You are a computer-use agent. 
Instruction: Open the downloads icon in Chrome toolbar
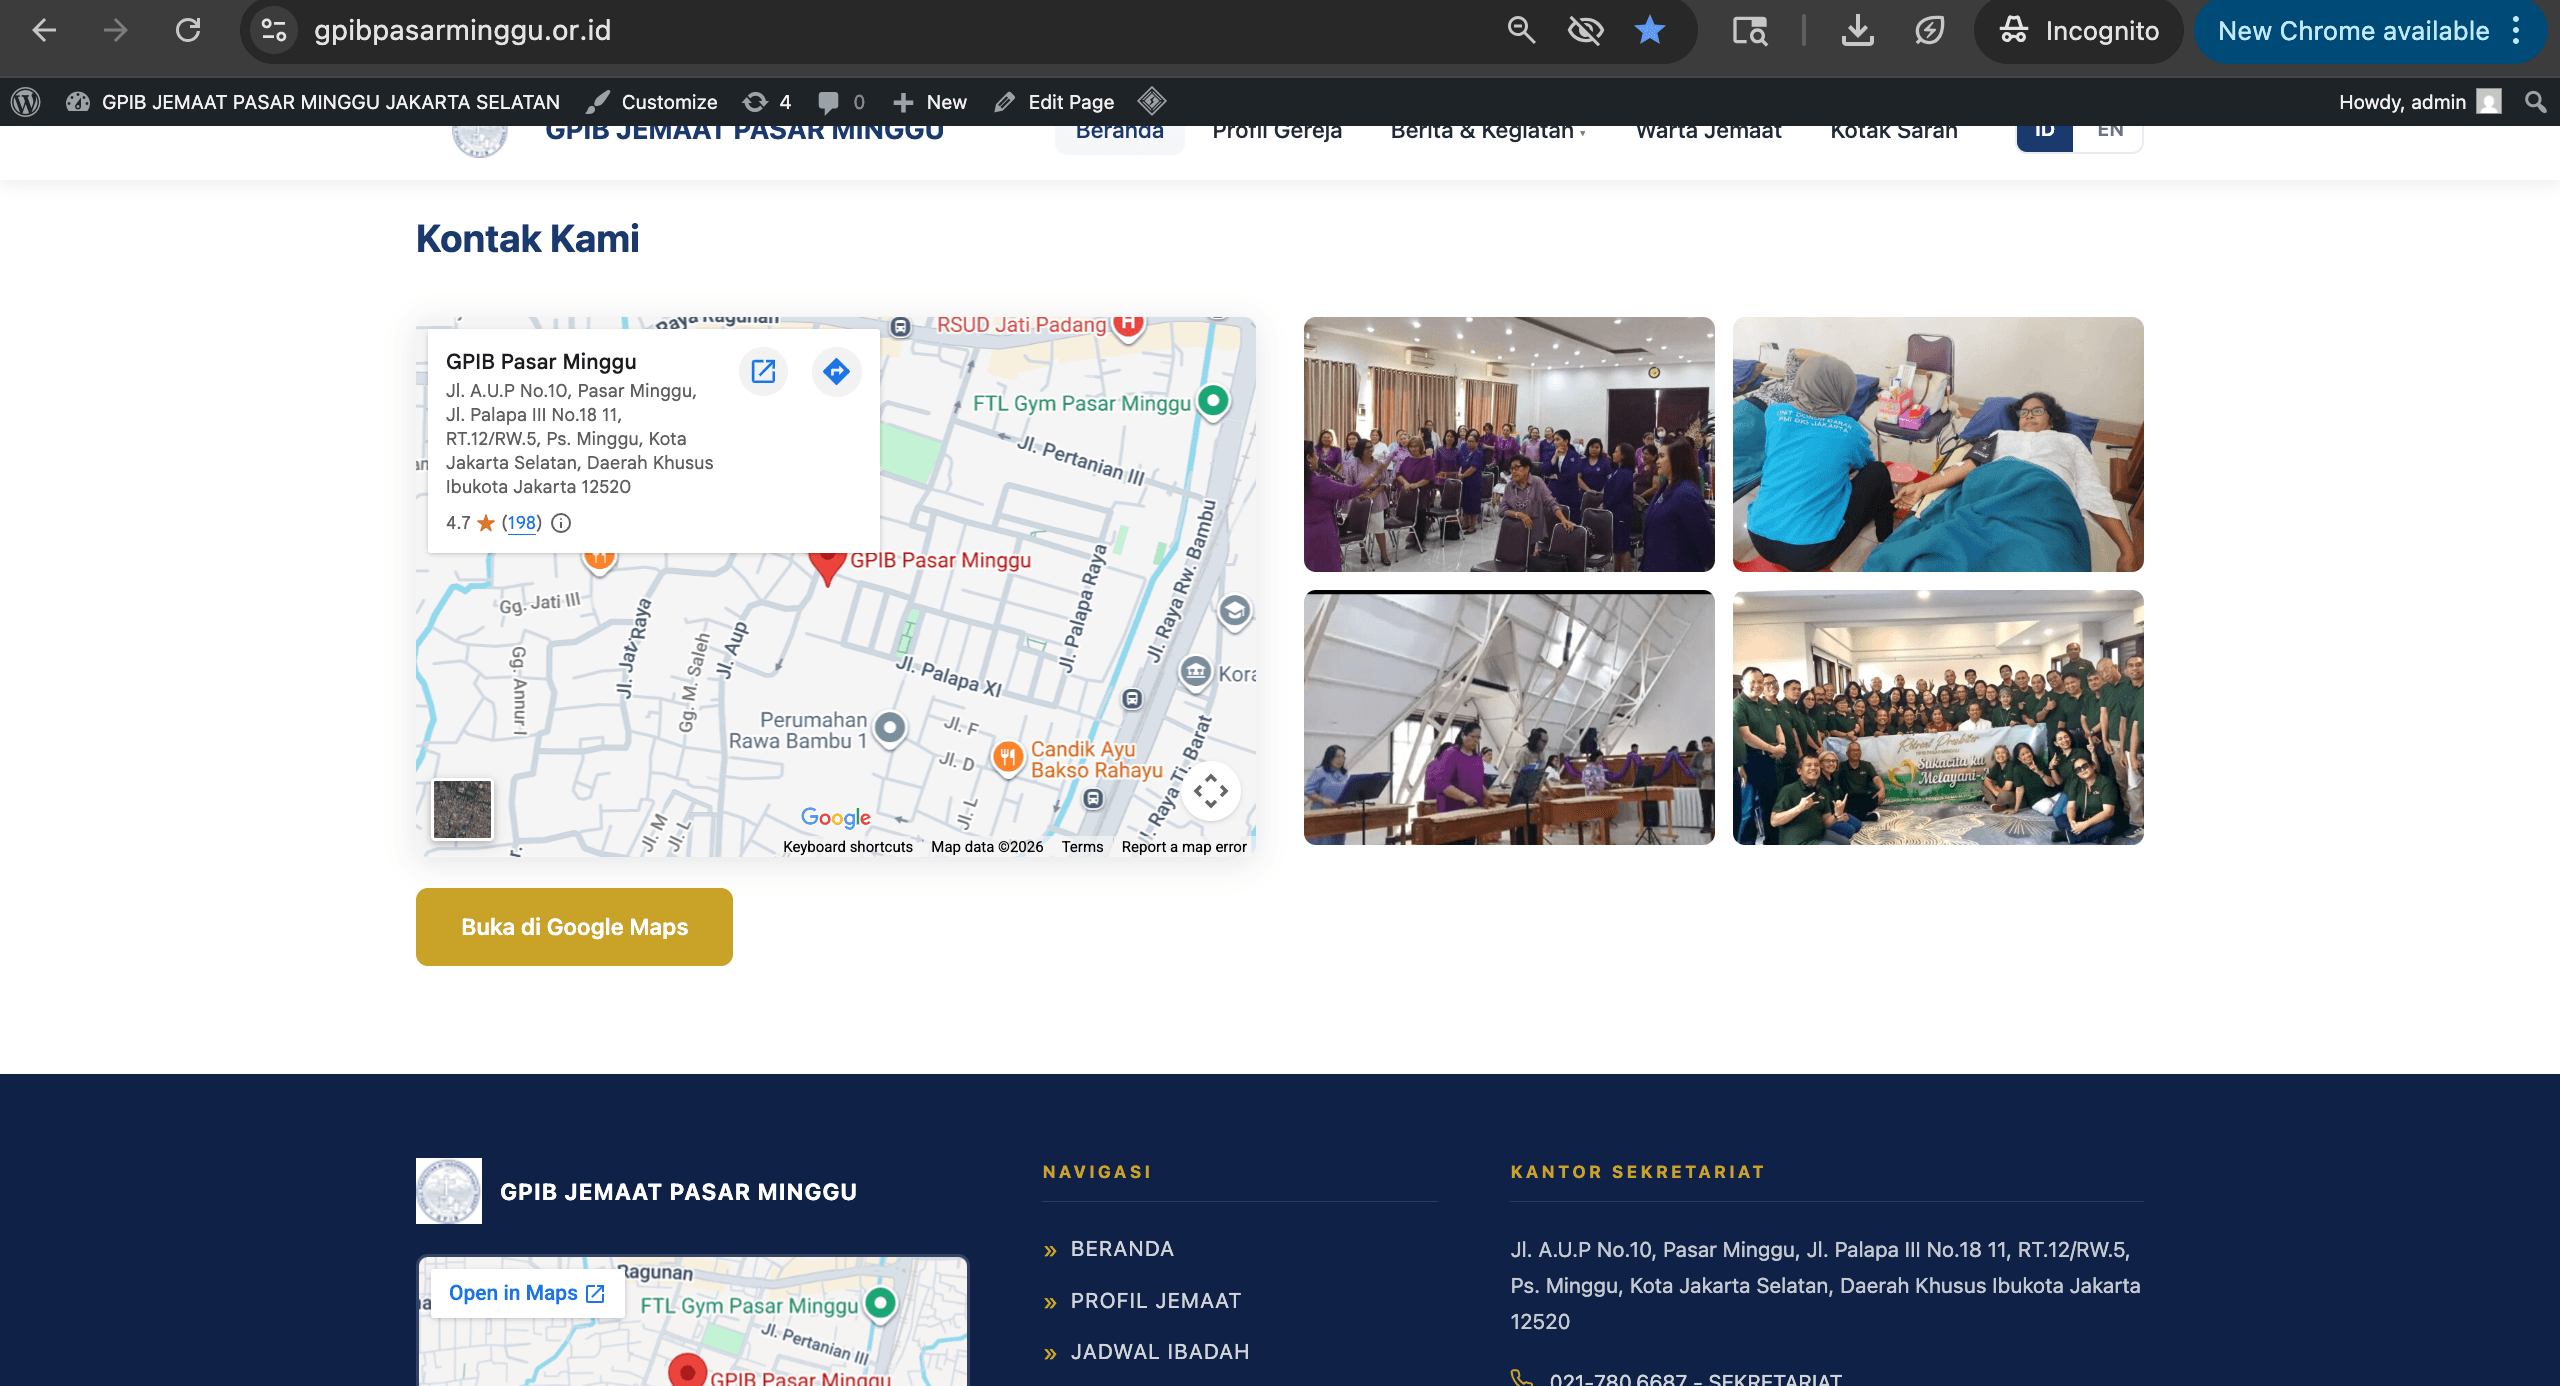[1857, 31]
